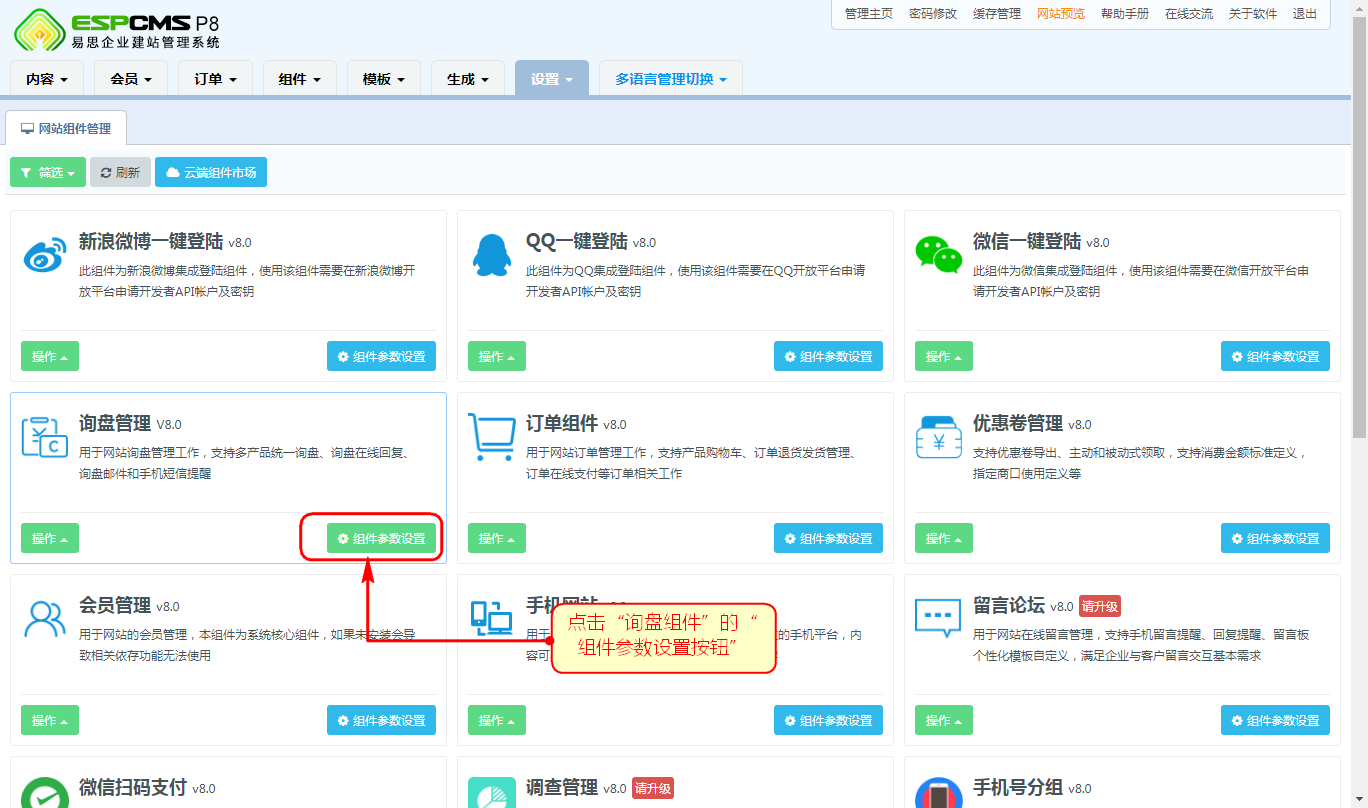Expand 操作 menu for 微信一键登陆
The width and height of the screenshot is (1368, 808).
(x=944, y=356)
